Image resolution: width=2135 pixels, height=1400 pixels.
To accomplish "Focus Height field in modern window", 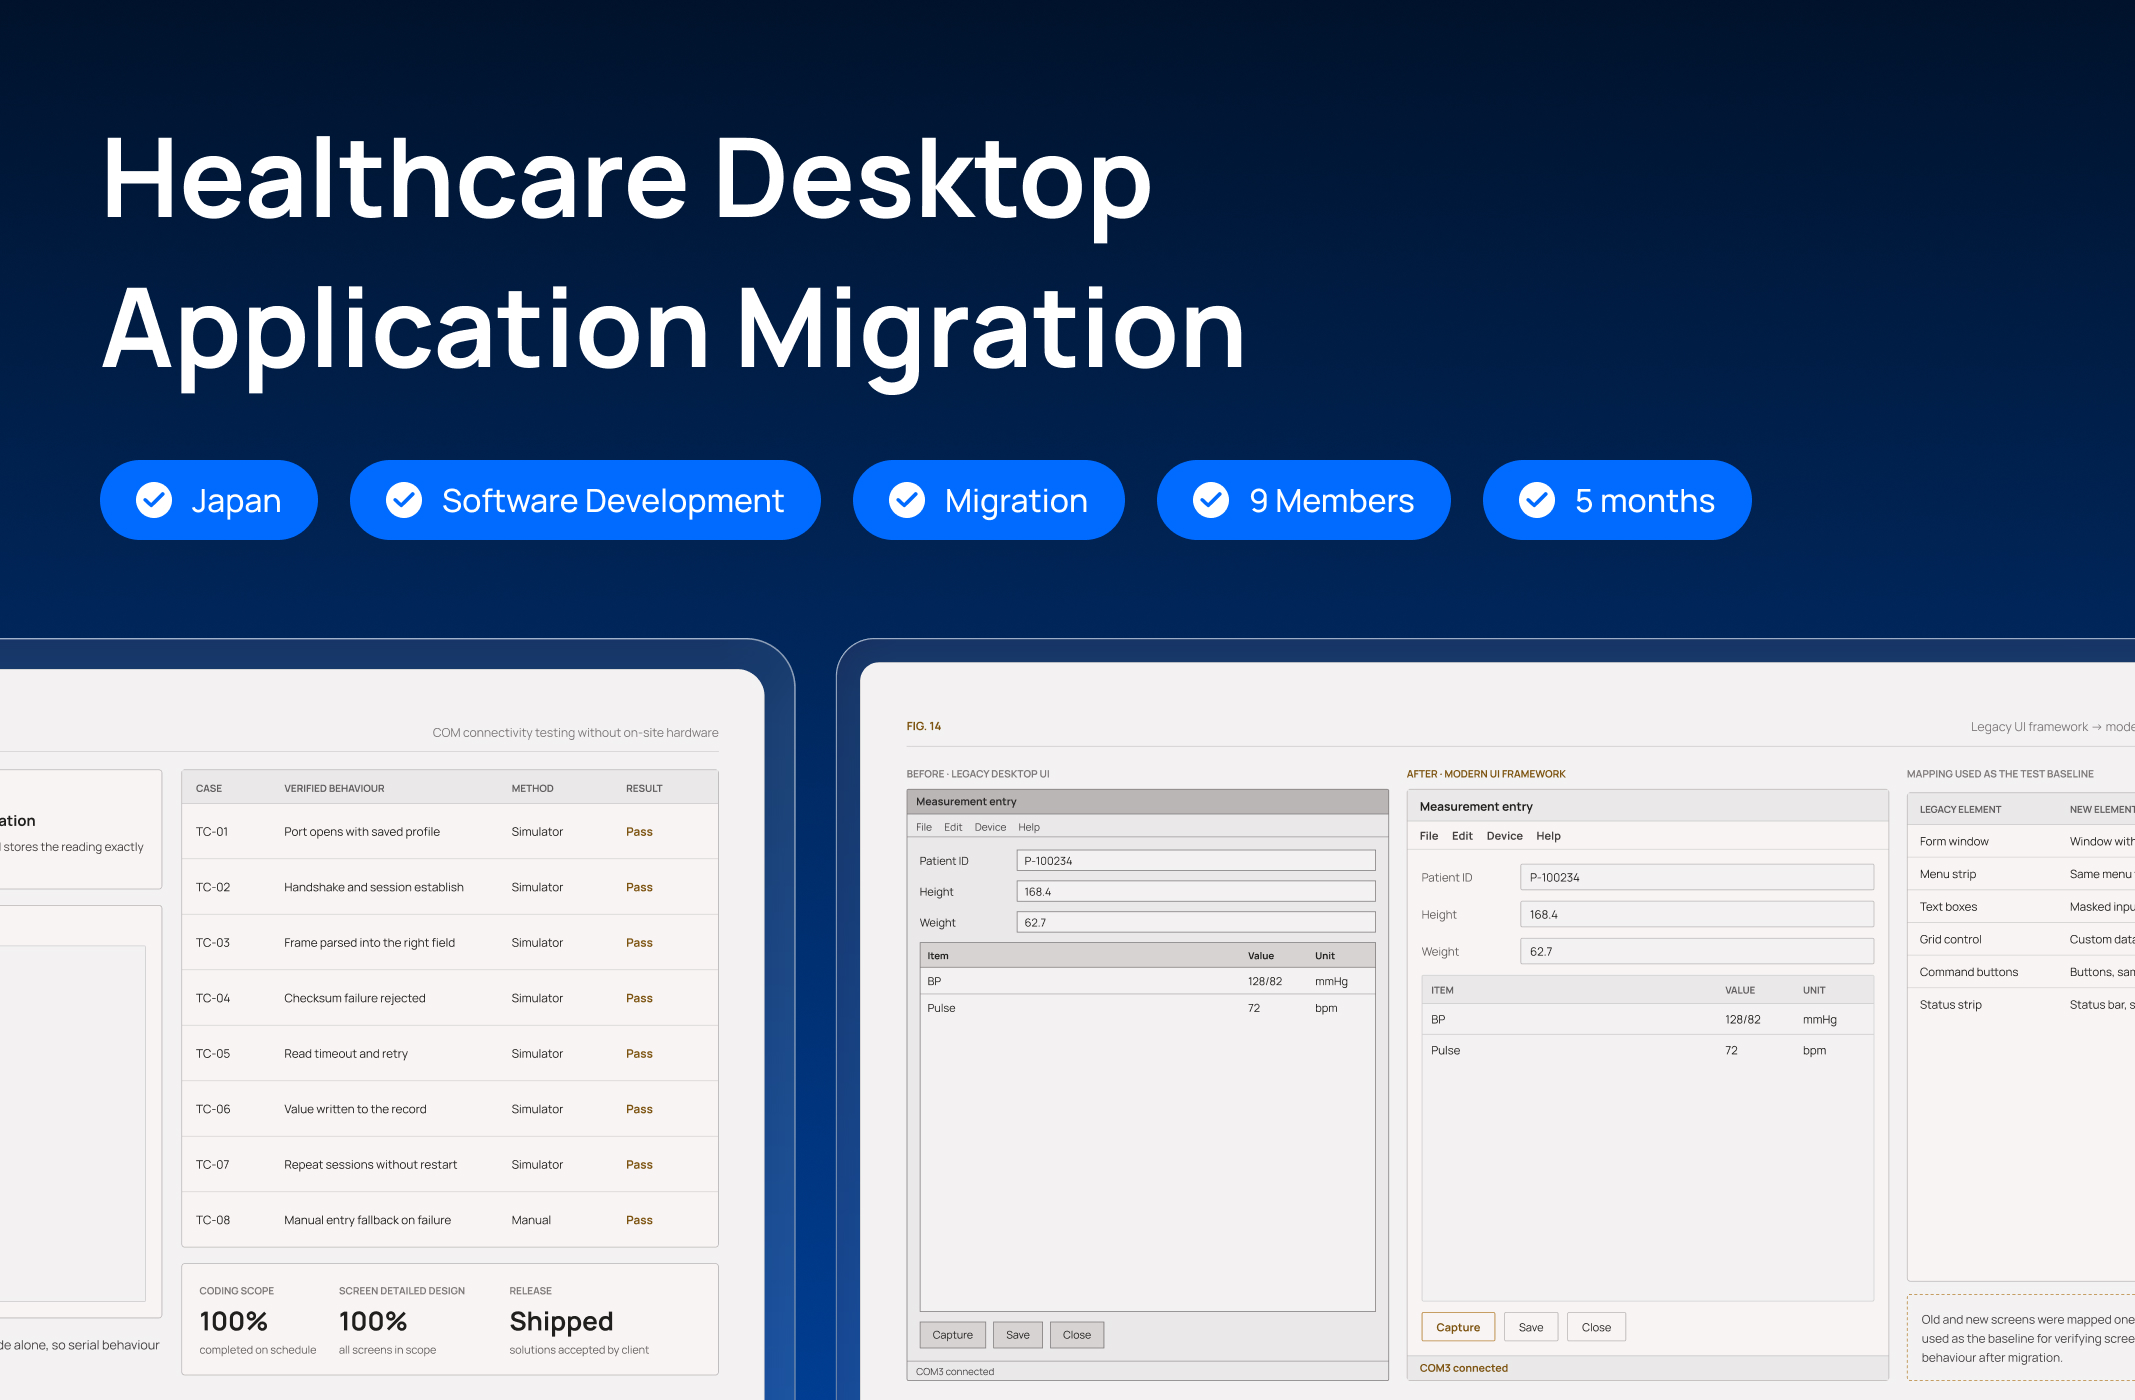I will tap(1697, 914).
